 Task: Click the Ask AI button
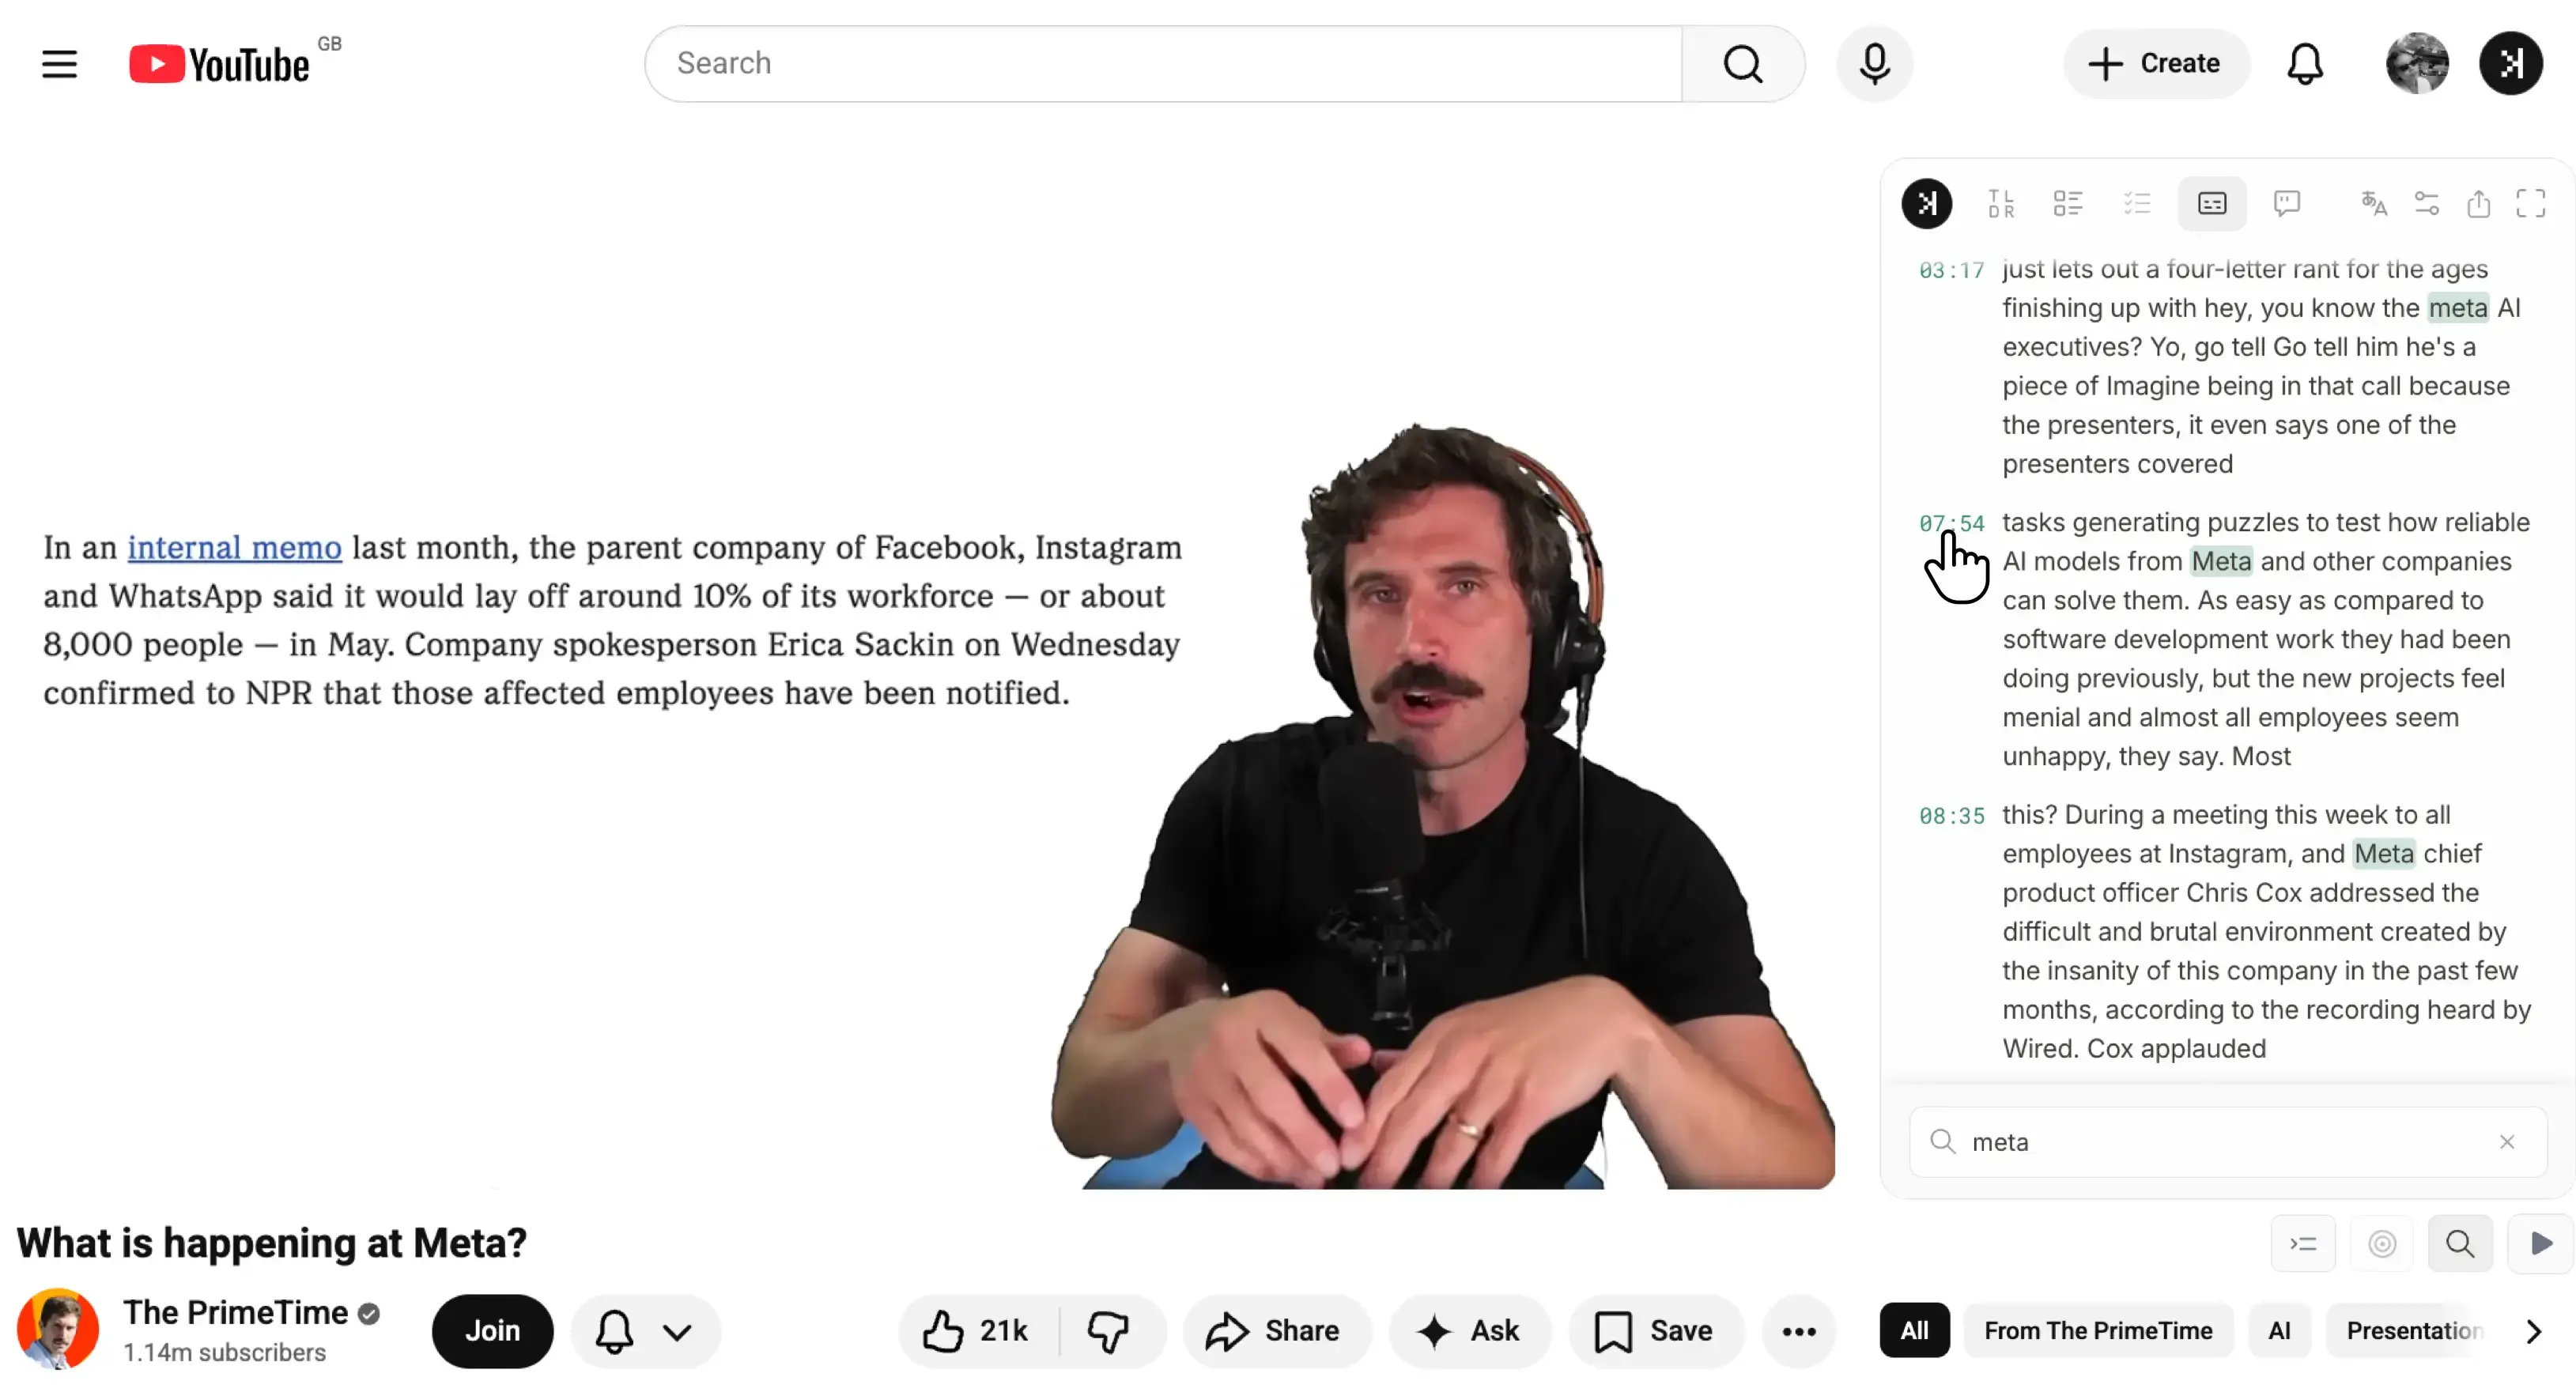click(x=1469, y=1331)
